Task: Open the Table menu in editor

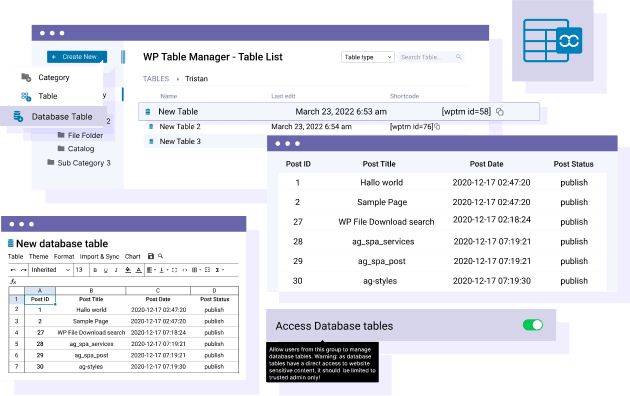Action: pyautogui.click(x=15, y=256)
